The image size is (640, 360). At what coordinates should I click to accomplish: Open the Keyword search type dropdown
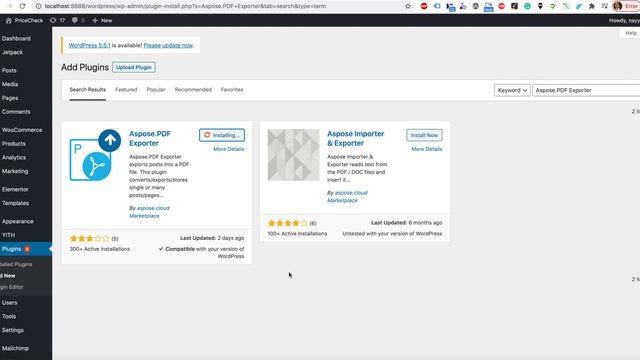tap(512, 90)
